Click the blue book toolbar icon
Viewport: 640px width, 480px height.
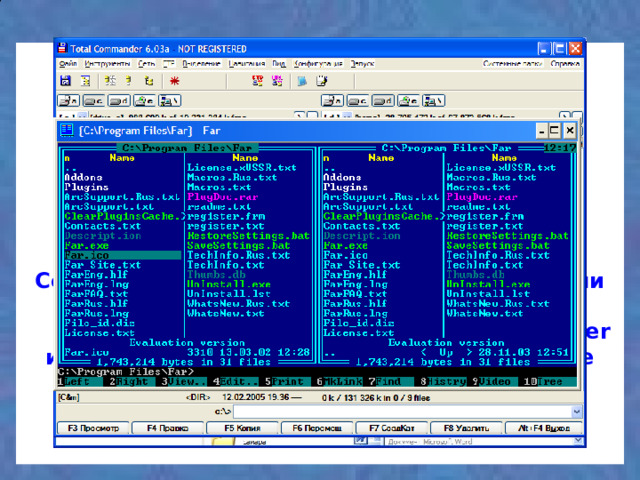pos(302,81)
